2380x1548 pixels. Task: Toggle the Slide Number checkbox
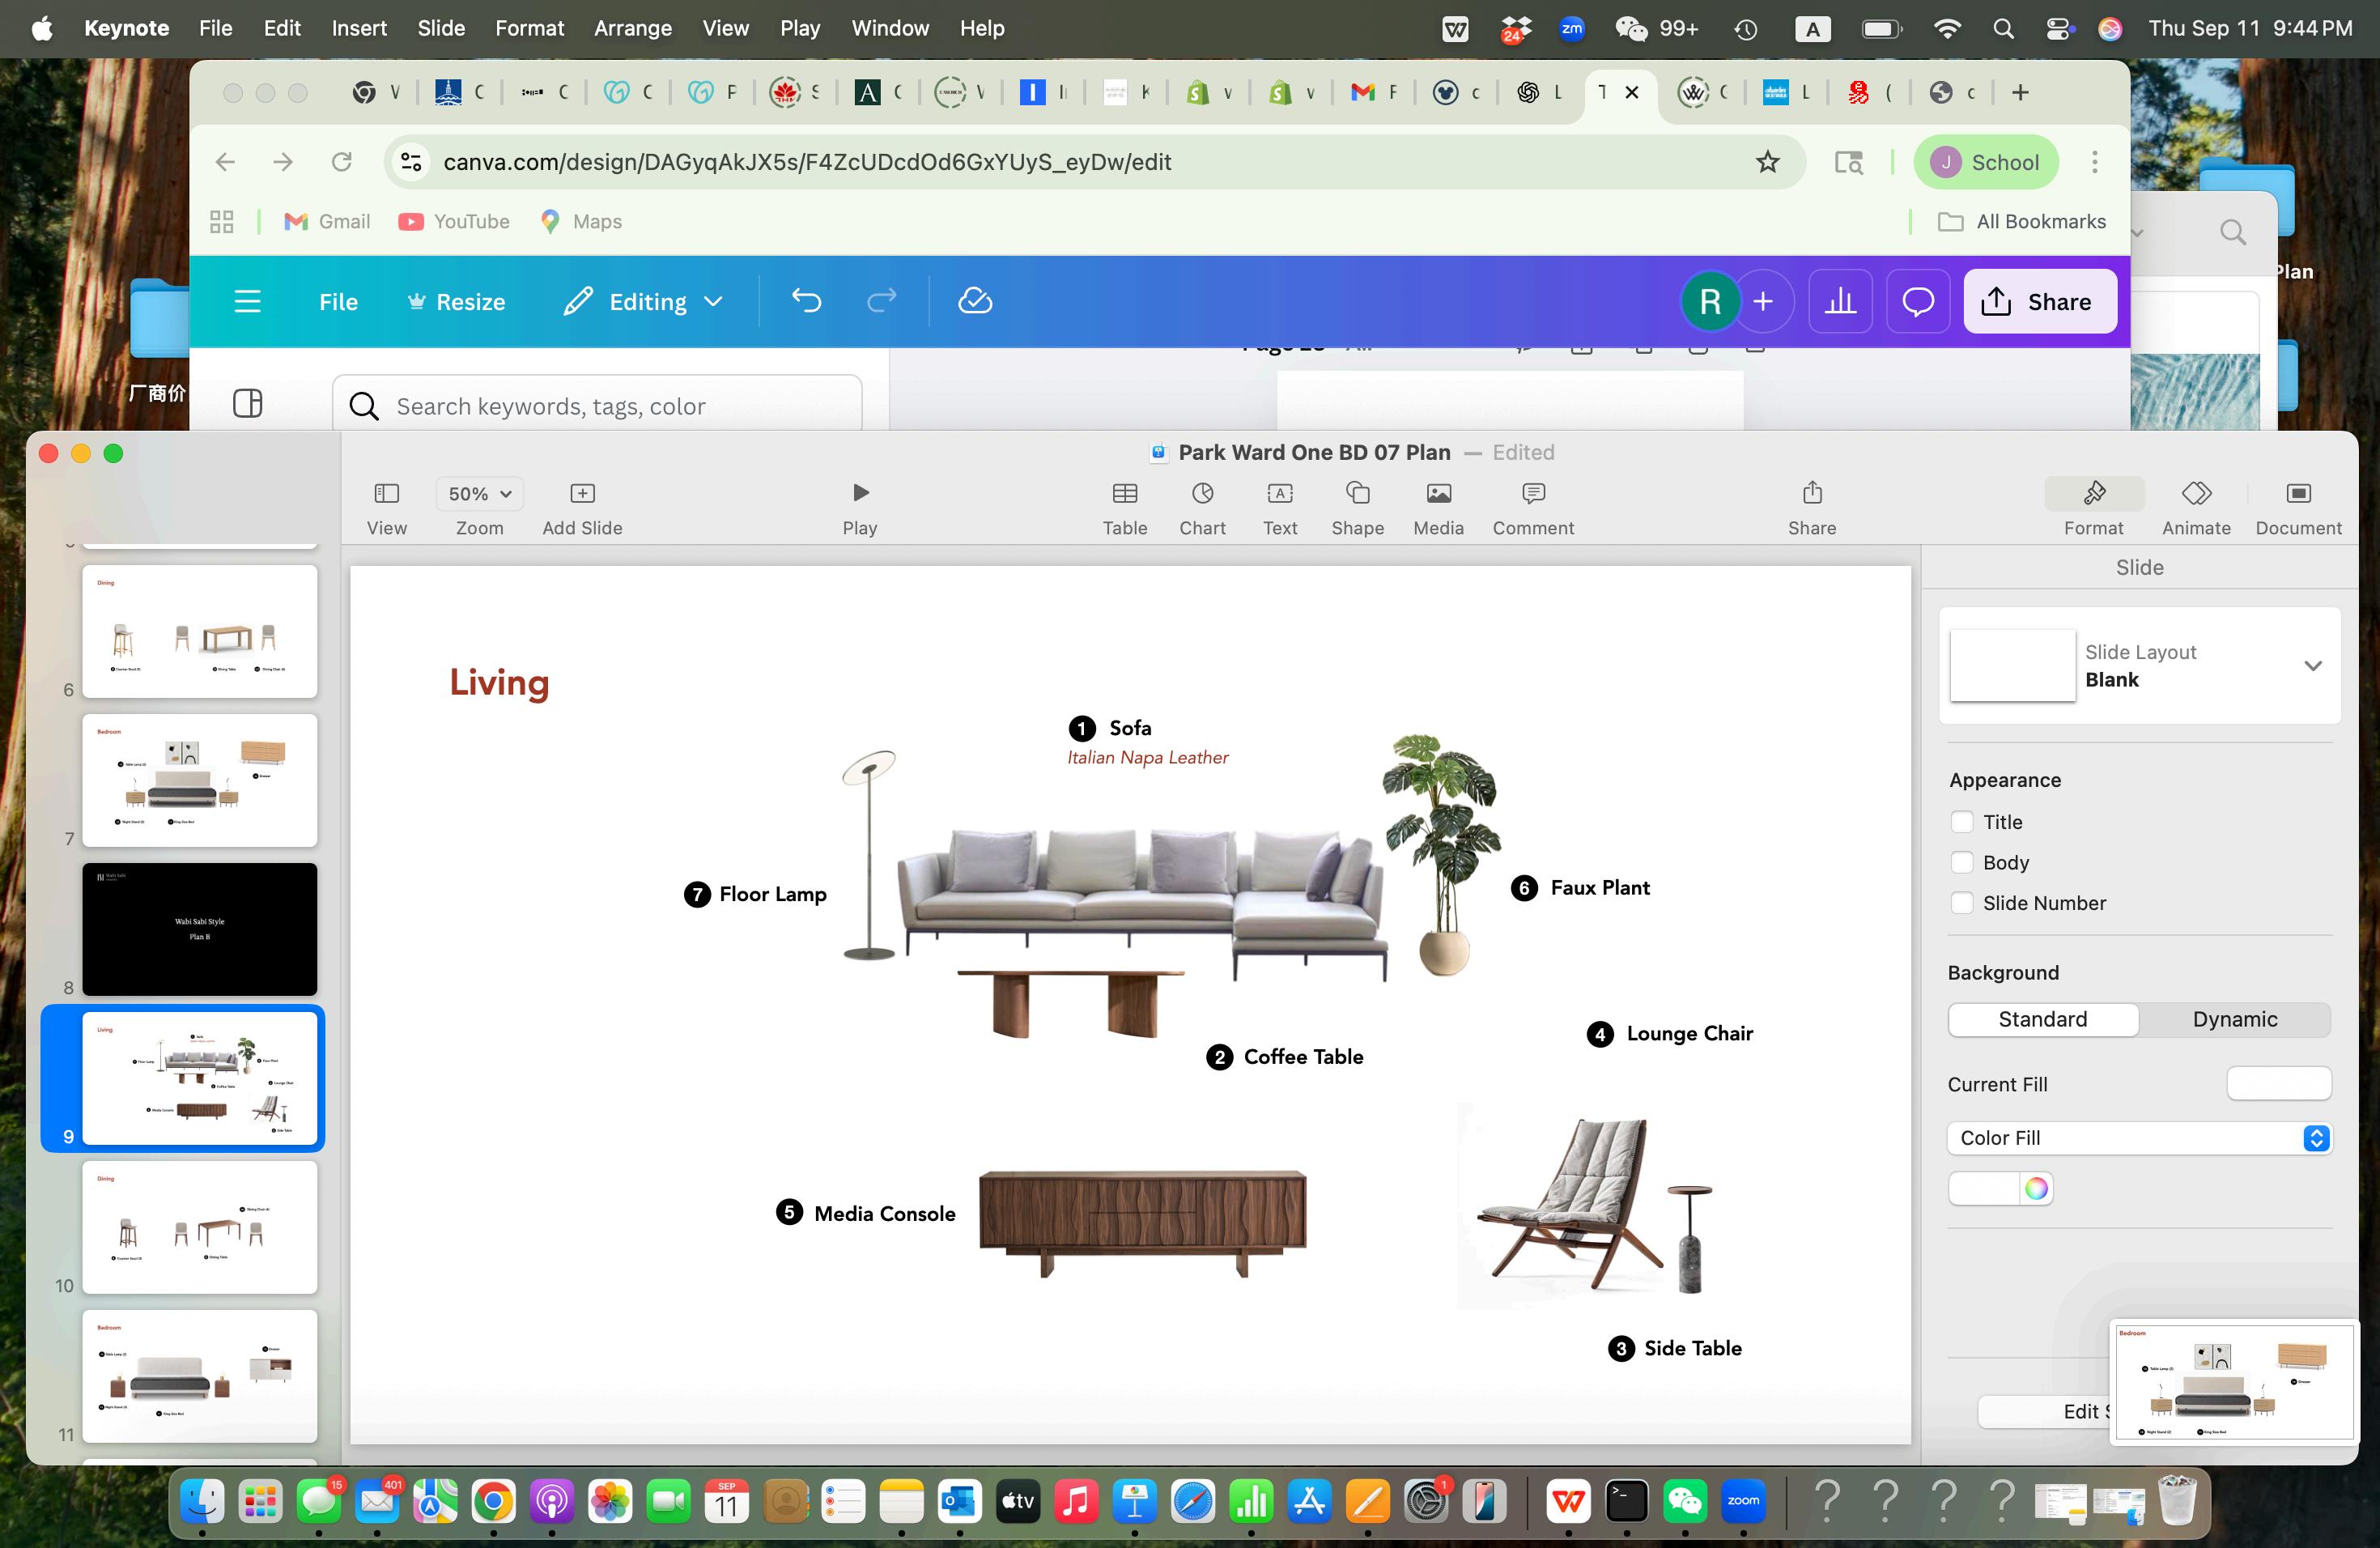pyautogui.click(x=1962, y=903)
